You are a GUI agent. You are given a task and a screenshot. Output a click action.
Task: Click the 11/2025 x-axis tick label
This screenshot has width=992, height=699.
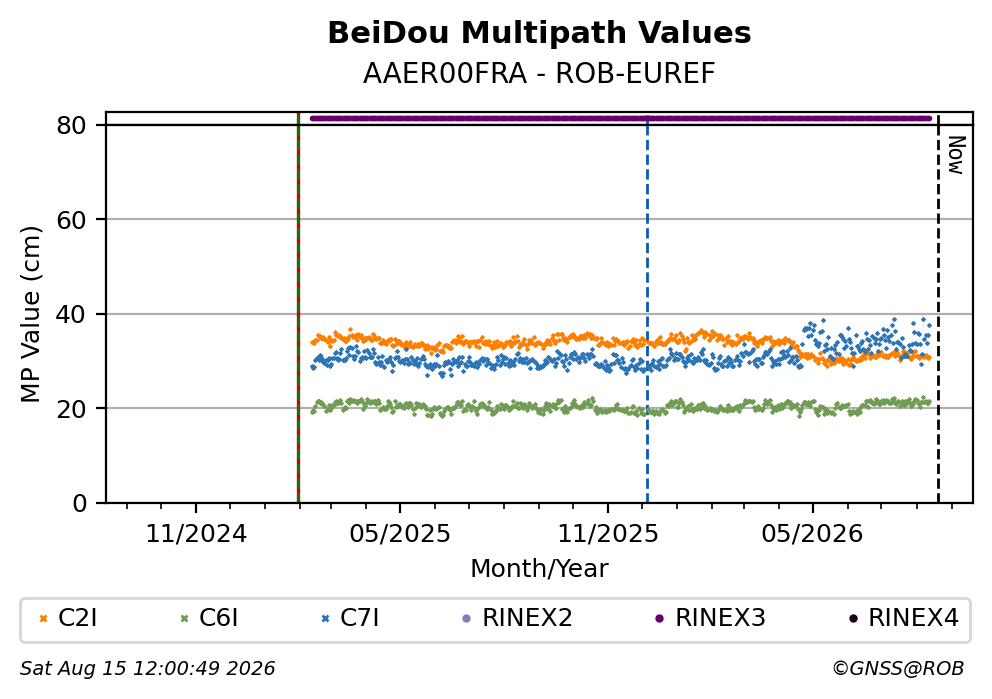pos(607,535)
